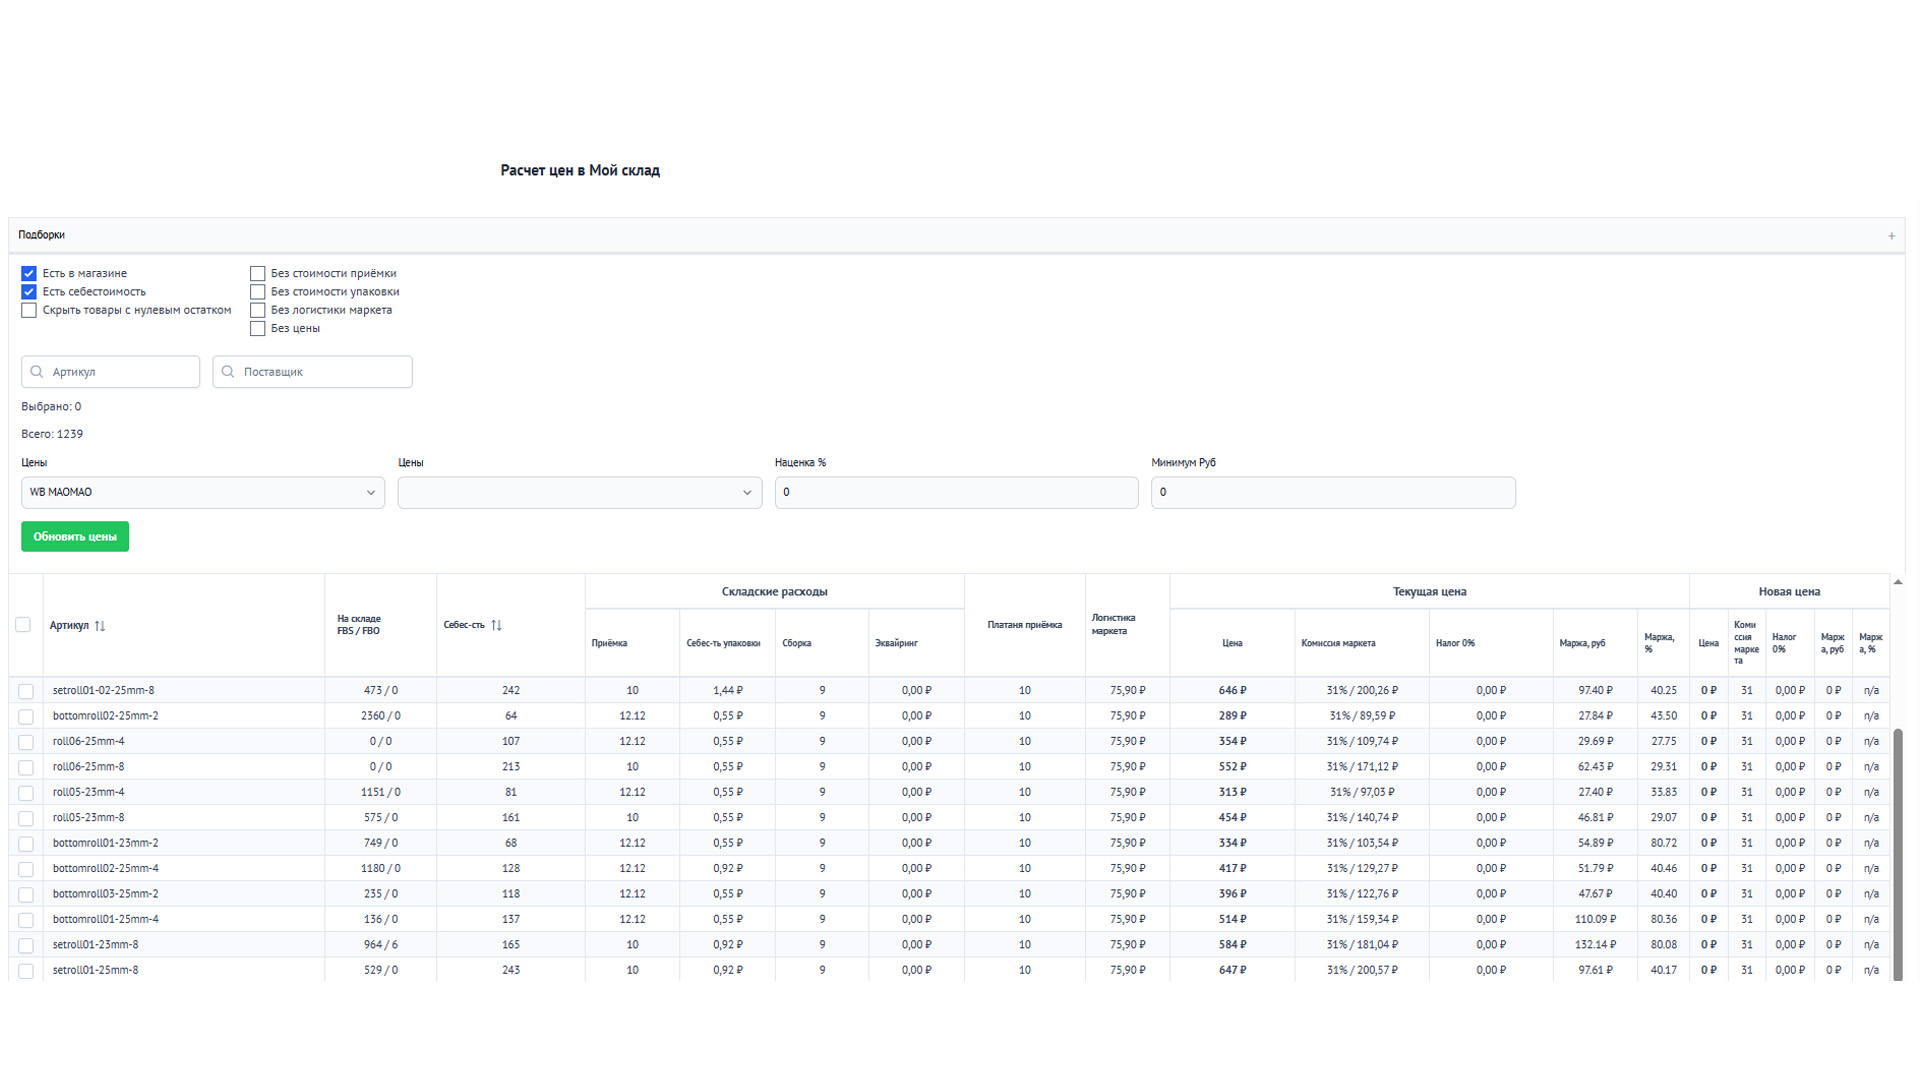Viewport: 1920px width, 1080px height.
Task: Click the table vertical scrollbar thumb
Action: click(x=1897, y=854)
